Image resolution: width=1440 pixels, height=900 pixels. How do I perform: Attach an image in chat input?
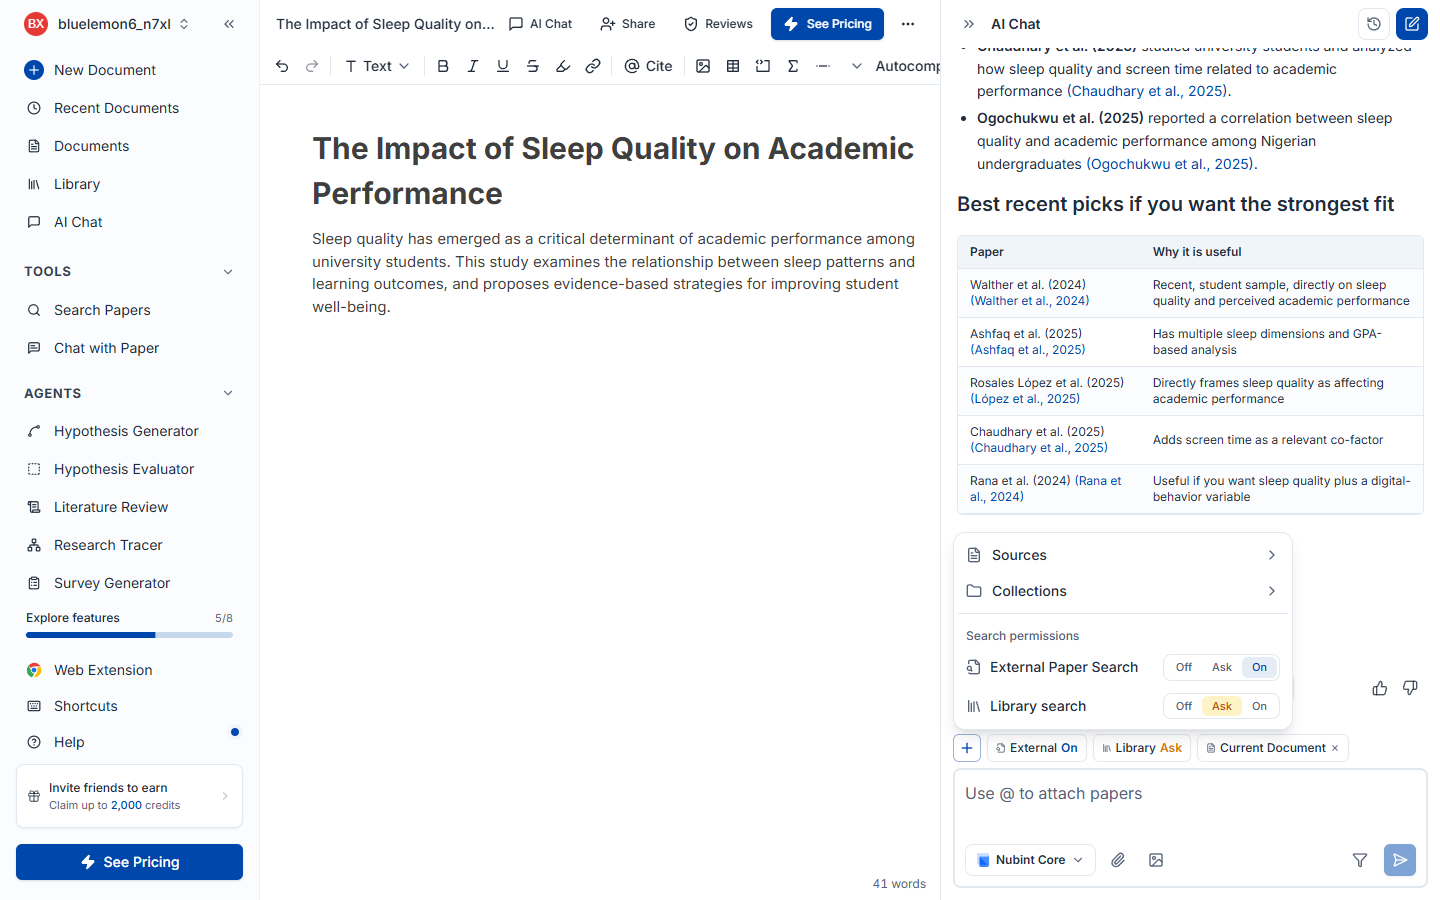click(x=1156, y=860)
